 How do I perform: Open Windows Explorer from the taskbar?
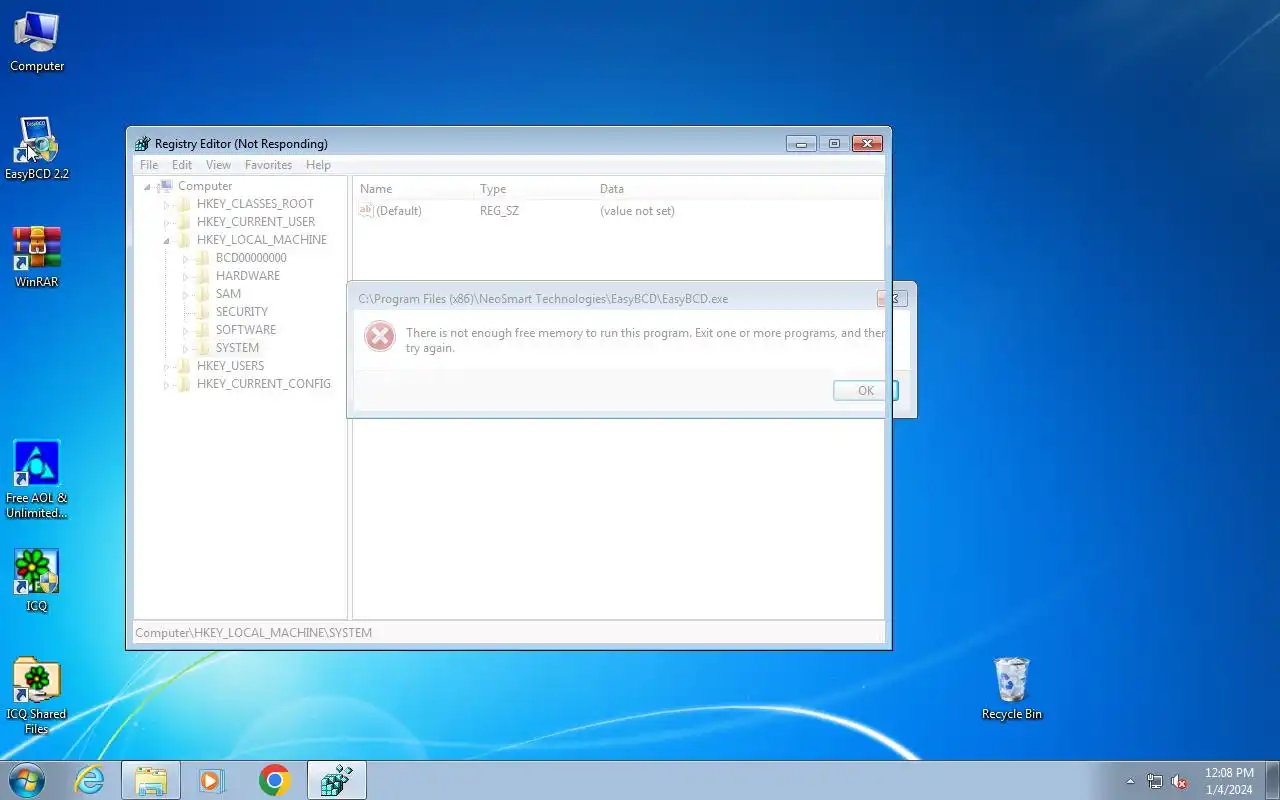151,780
